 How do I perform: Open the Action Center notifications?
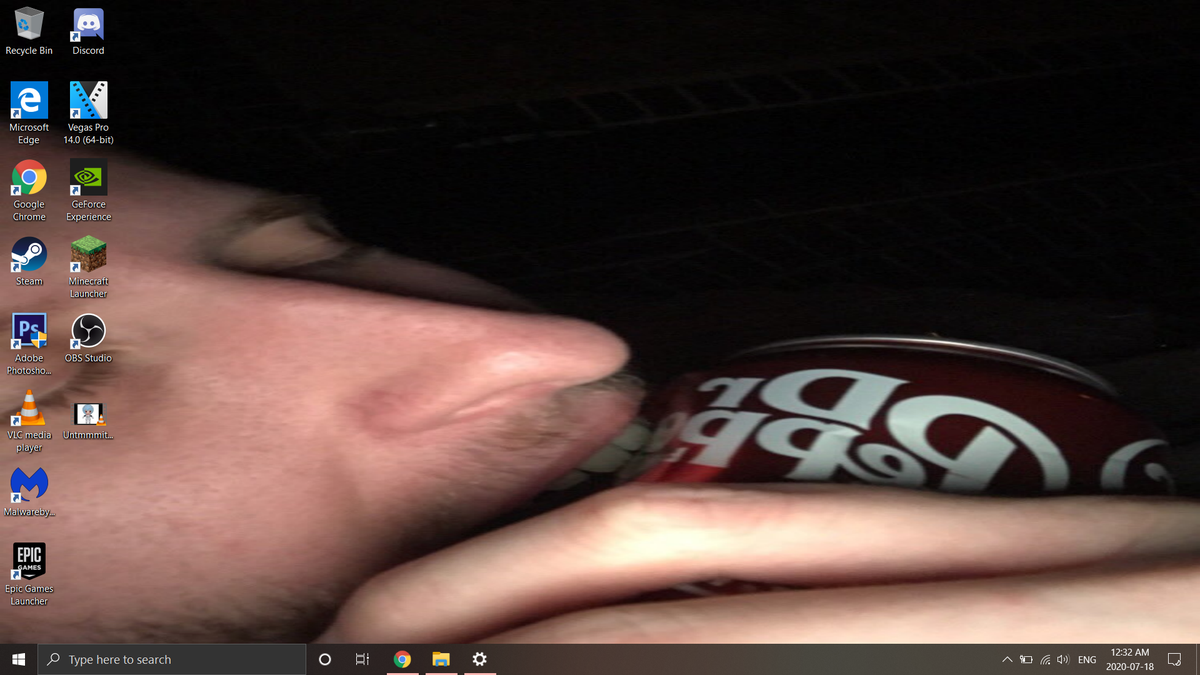tap(1175, 660)
